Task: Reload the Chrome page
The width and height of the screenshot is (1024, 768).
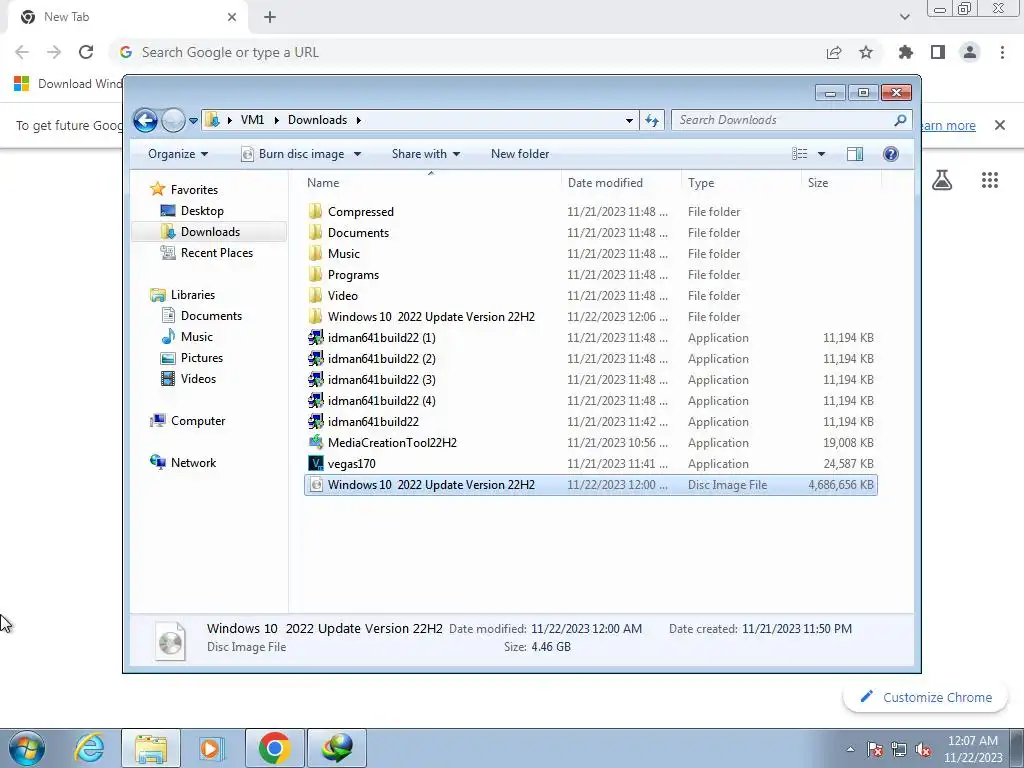Action: (86, 52)
